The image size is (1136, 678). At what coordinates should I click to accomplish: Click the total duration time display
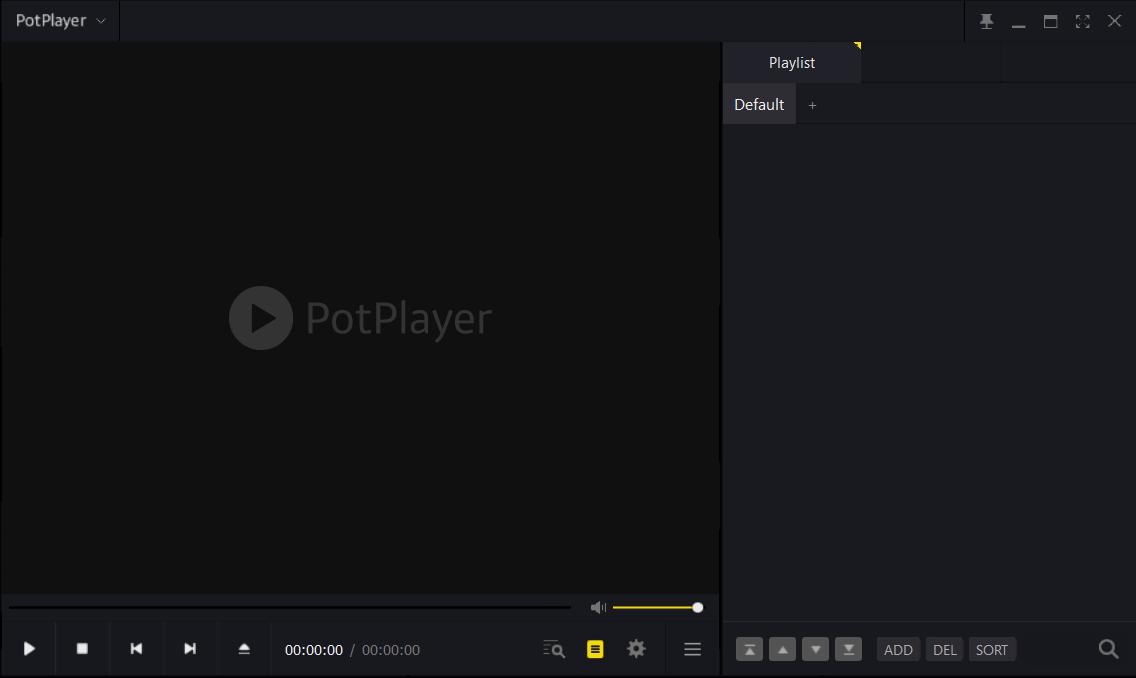click(390, 650)
